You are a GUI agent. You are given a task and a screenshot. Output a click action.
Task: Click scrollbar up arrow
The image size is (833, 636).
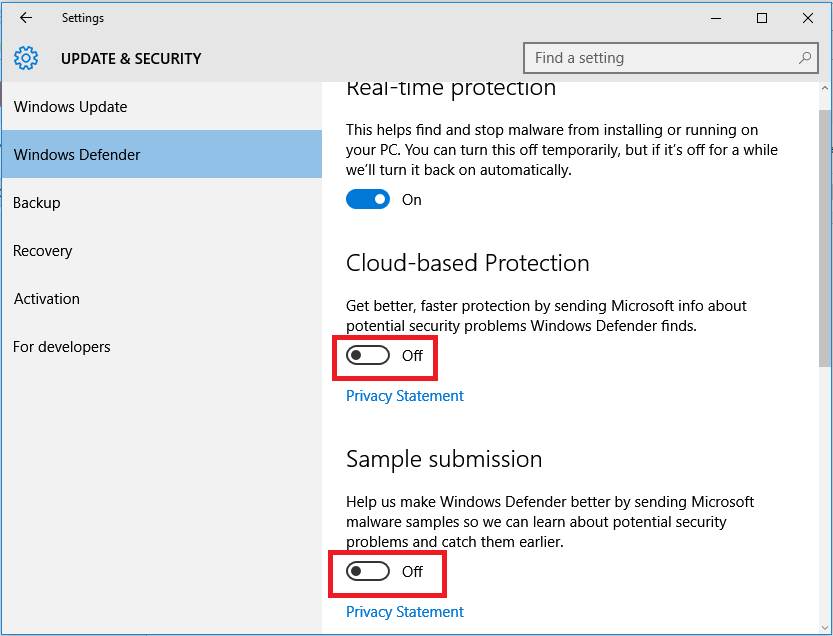pos(824,89)
